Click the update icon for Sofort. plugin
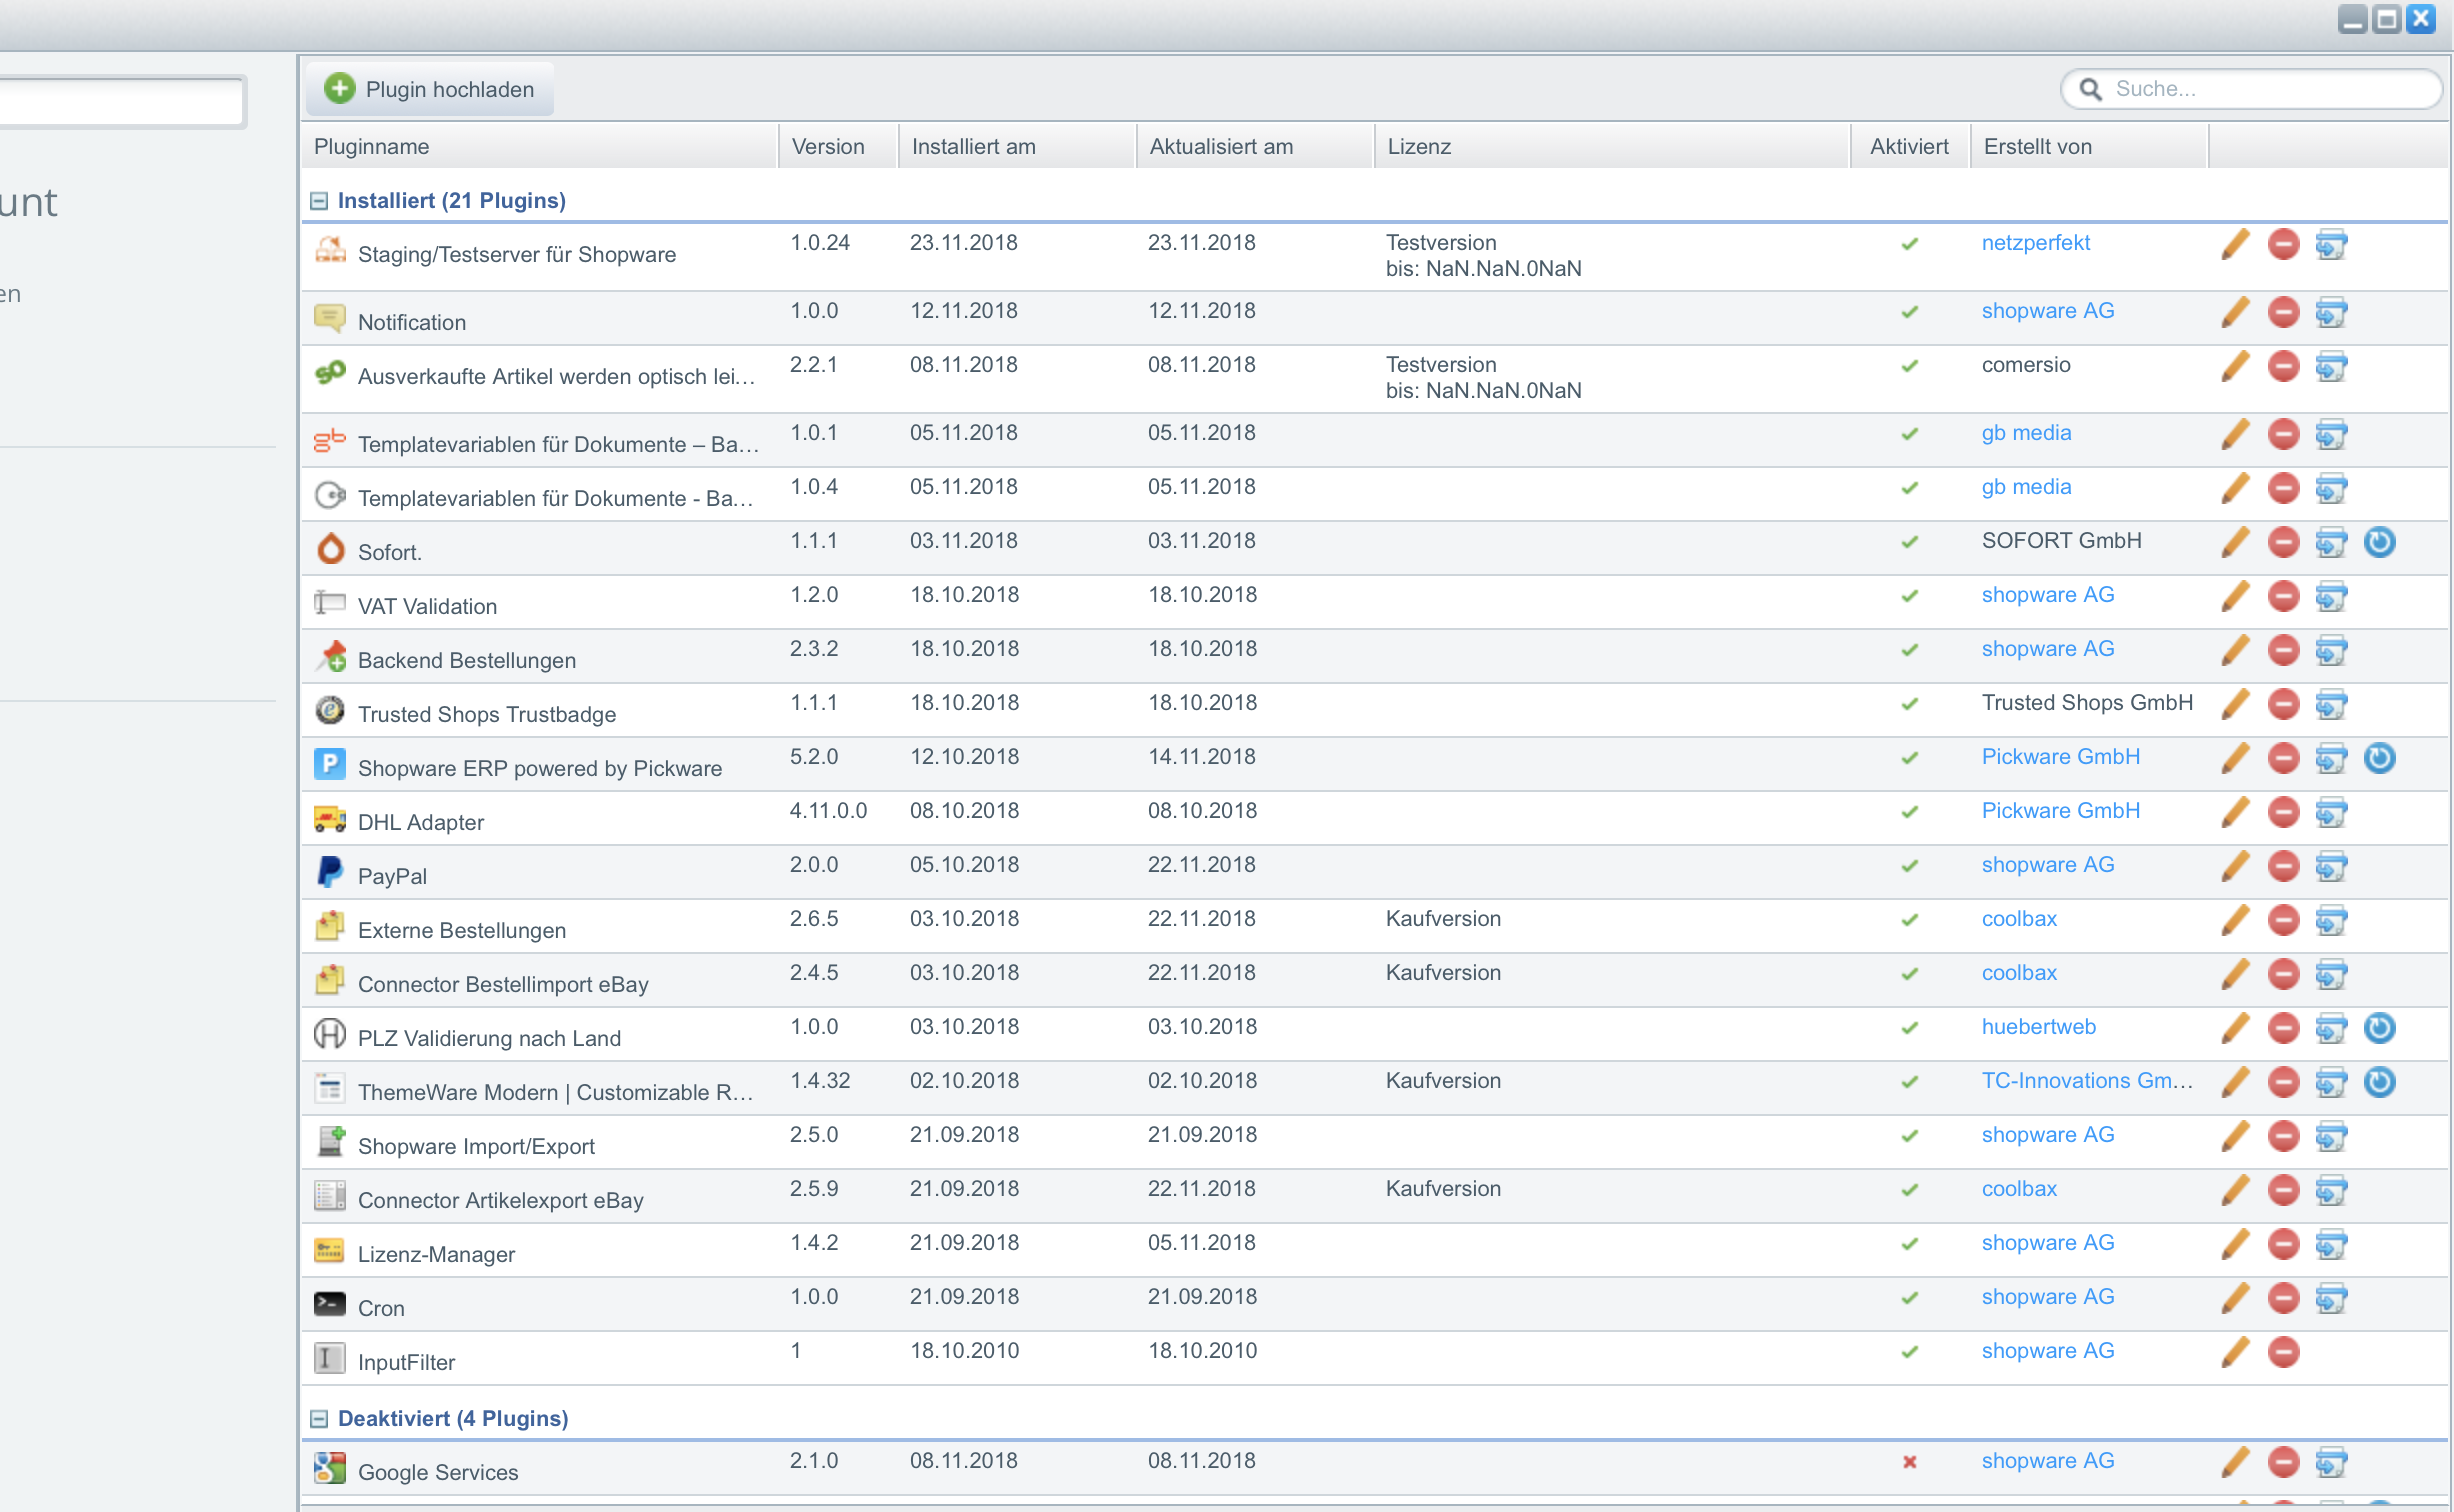This screenshot has width=2454, height=1512. tap(2379, 542)
